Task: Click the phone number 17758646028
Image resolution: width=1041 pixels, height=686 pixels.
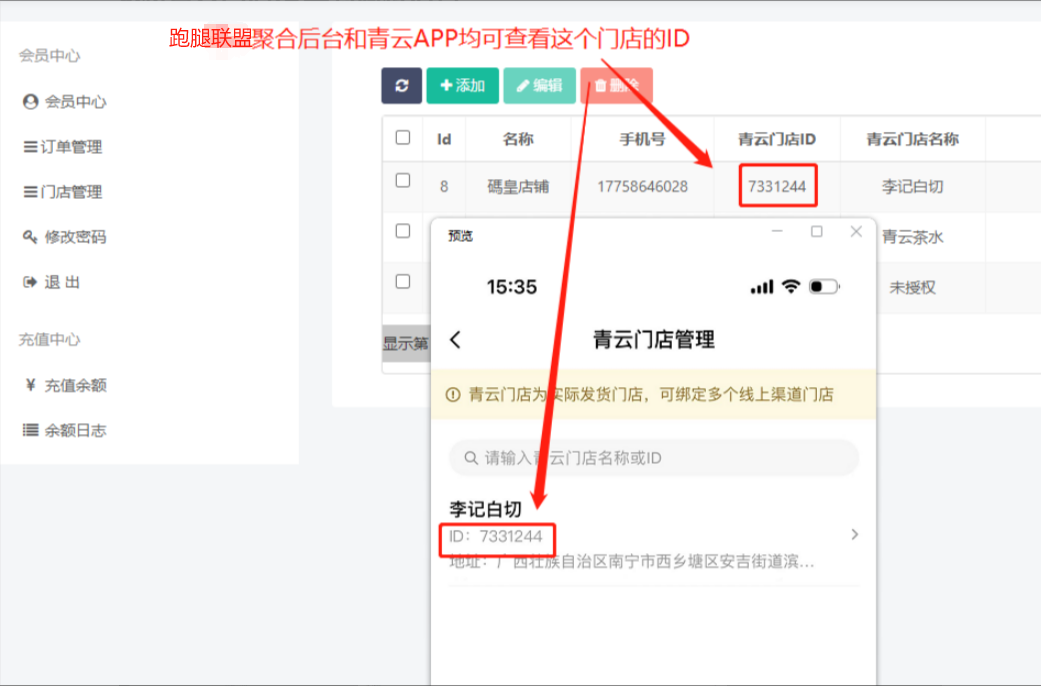Action: (x=642, y=187)
